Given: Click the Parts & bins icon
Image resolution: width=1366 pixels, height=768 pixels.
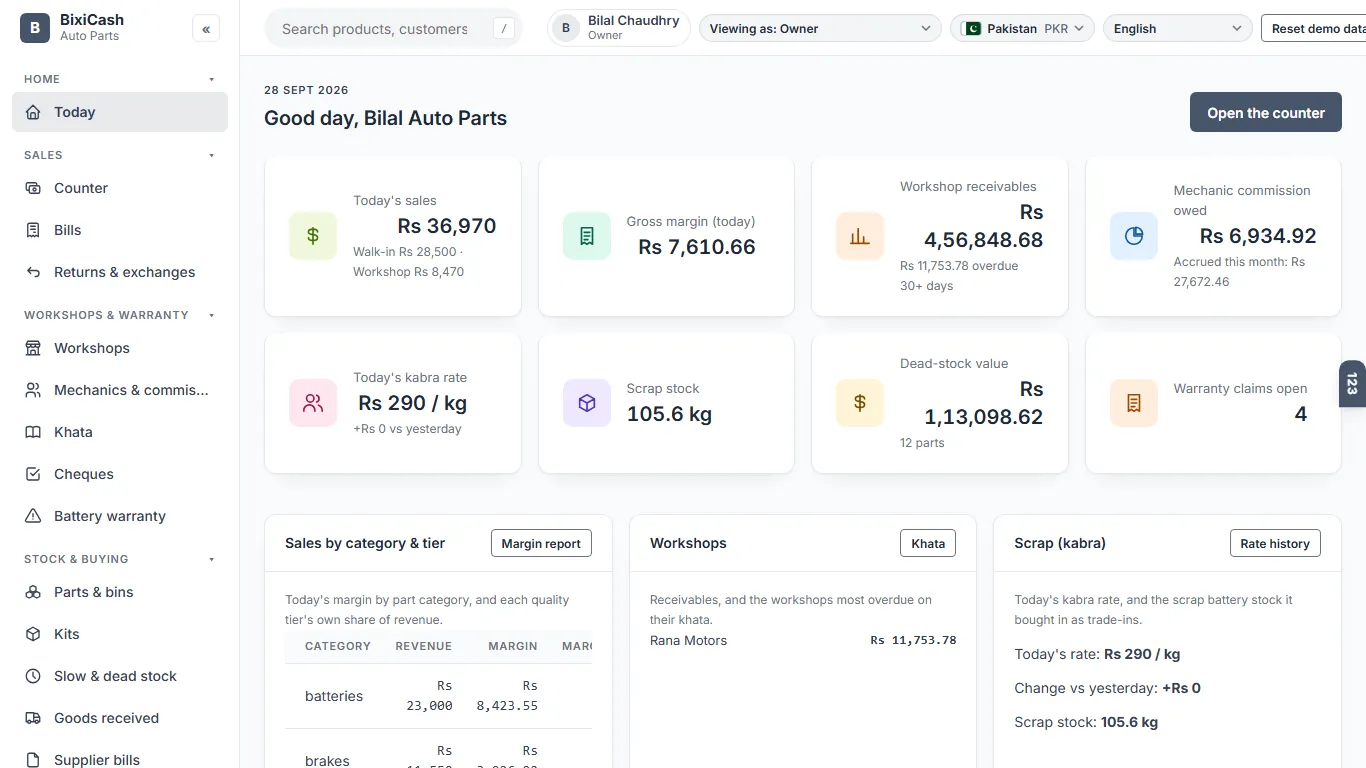Looking at the screenshot, I should click(33, 592).
